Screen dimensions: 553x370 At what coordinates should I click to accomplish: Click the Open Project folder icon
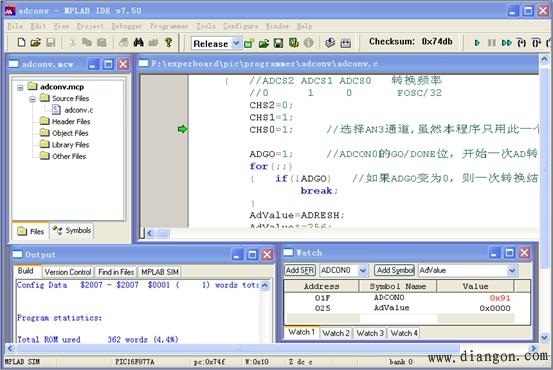click(x=264, y=43)
